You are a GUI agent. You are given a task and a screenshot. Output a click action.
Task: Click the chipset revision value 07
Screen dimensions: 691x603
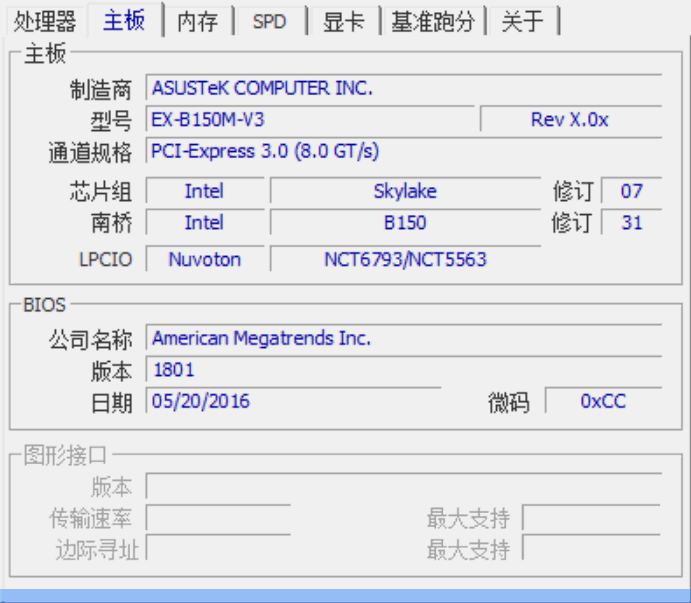point(632,191)
